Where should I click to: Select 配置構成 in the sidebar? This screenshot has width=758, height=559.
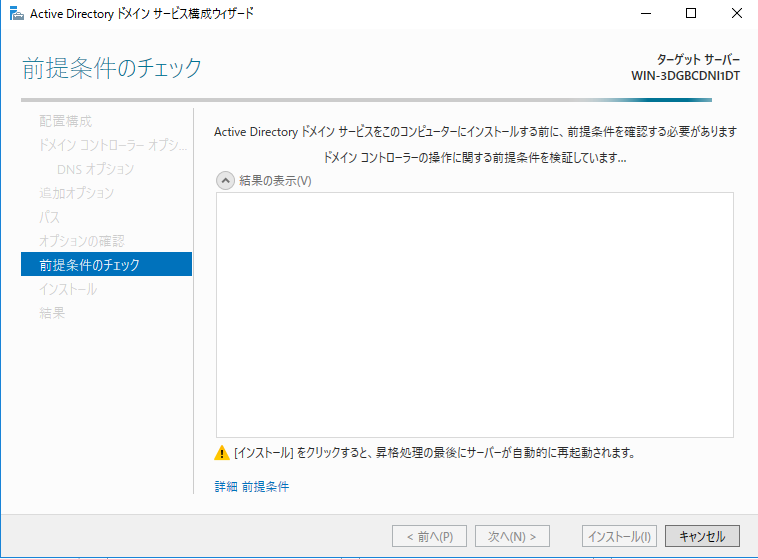point(66,121)
